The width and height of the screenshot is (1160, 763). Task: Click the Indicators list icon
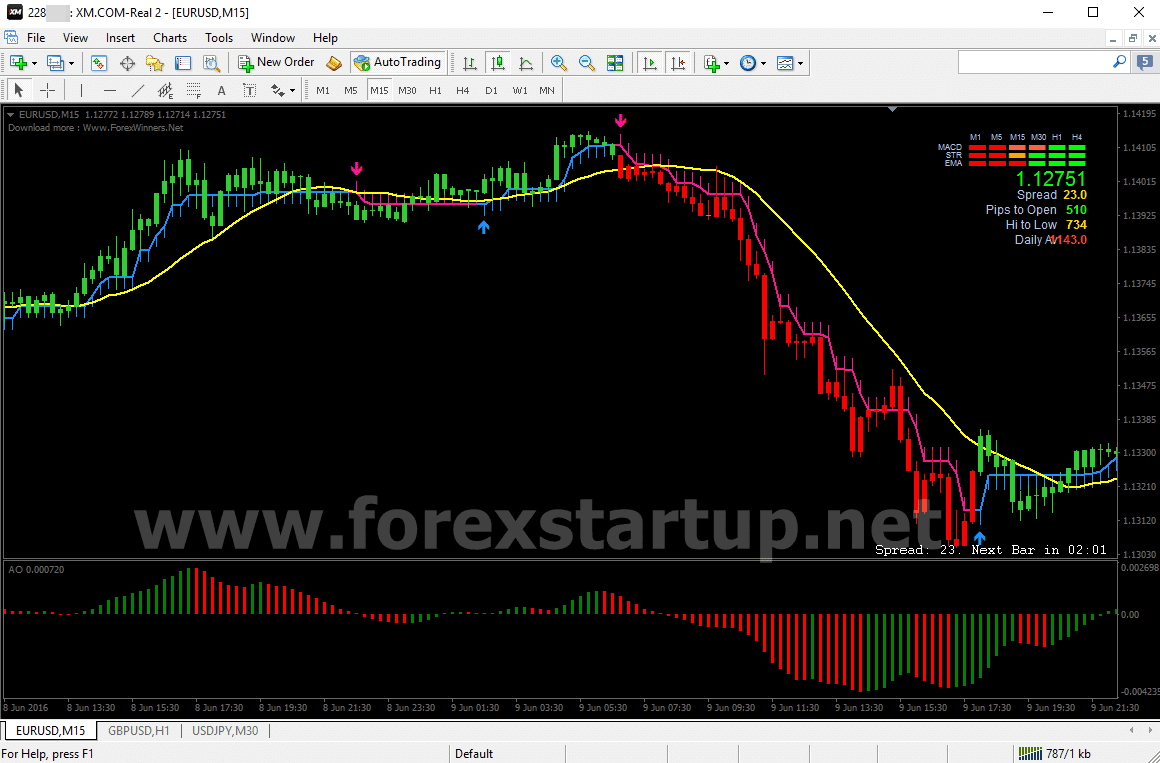(x=712, y=64)
